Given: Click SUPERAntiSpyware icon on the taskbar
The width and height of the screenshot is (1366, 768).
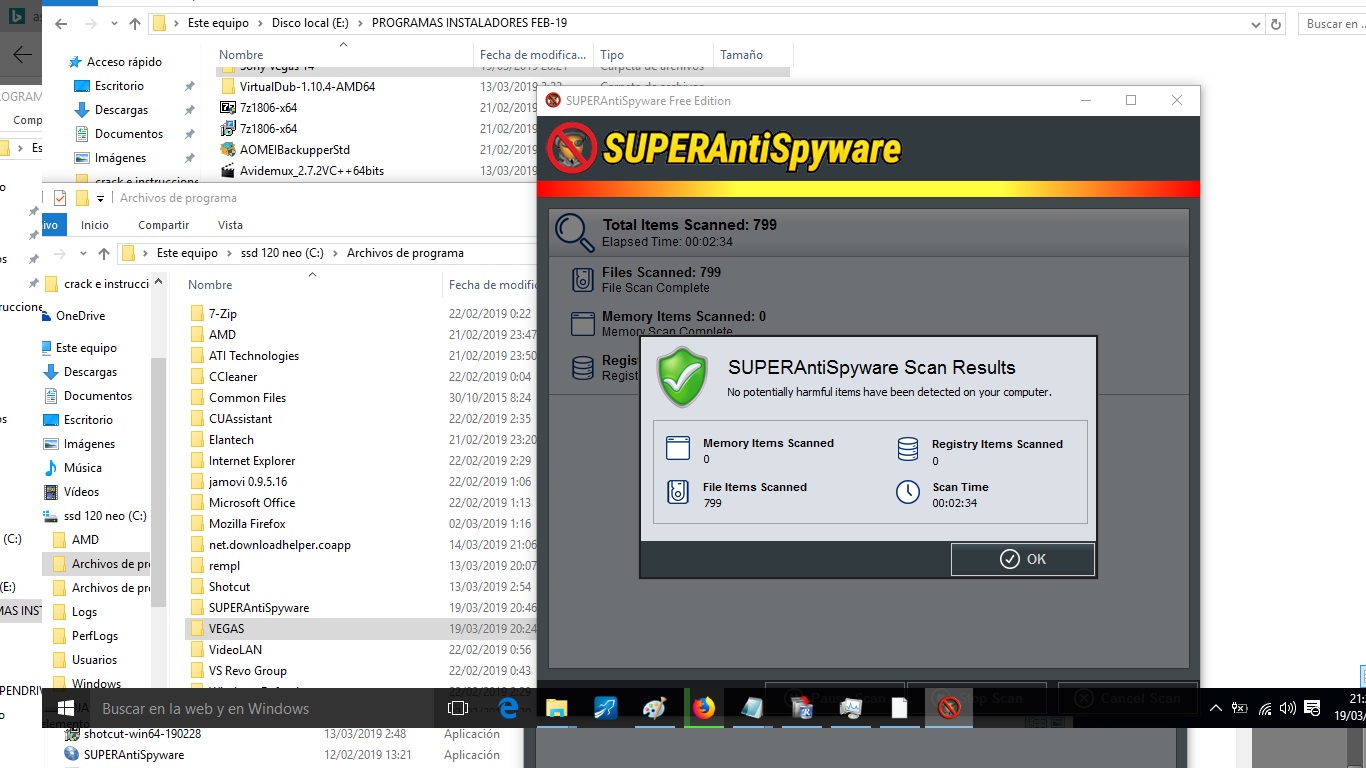Looking at the screenshot, I should click(949, 708).
